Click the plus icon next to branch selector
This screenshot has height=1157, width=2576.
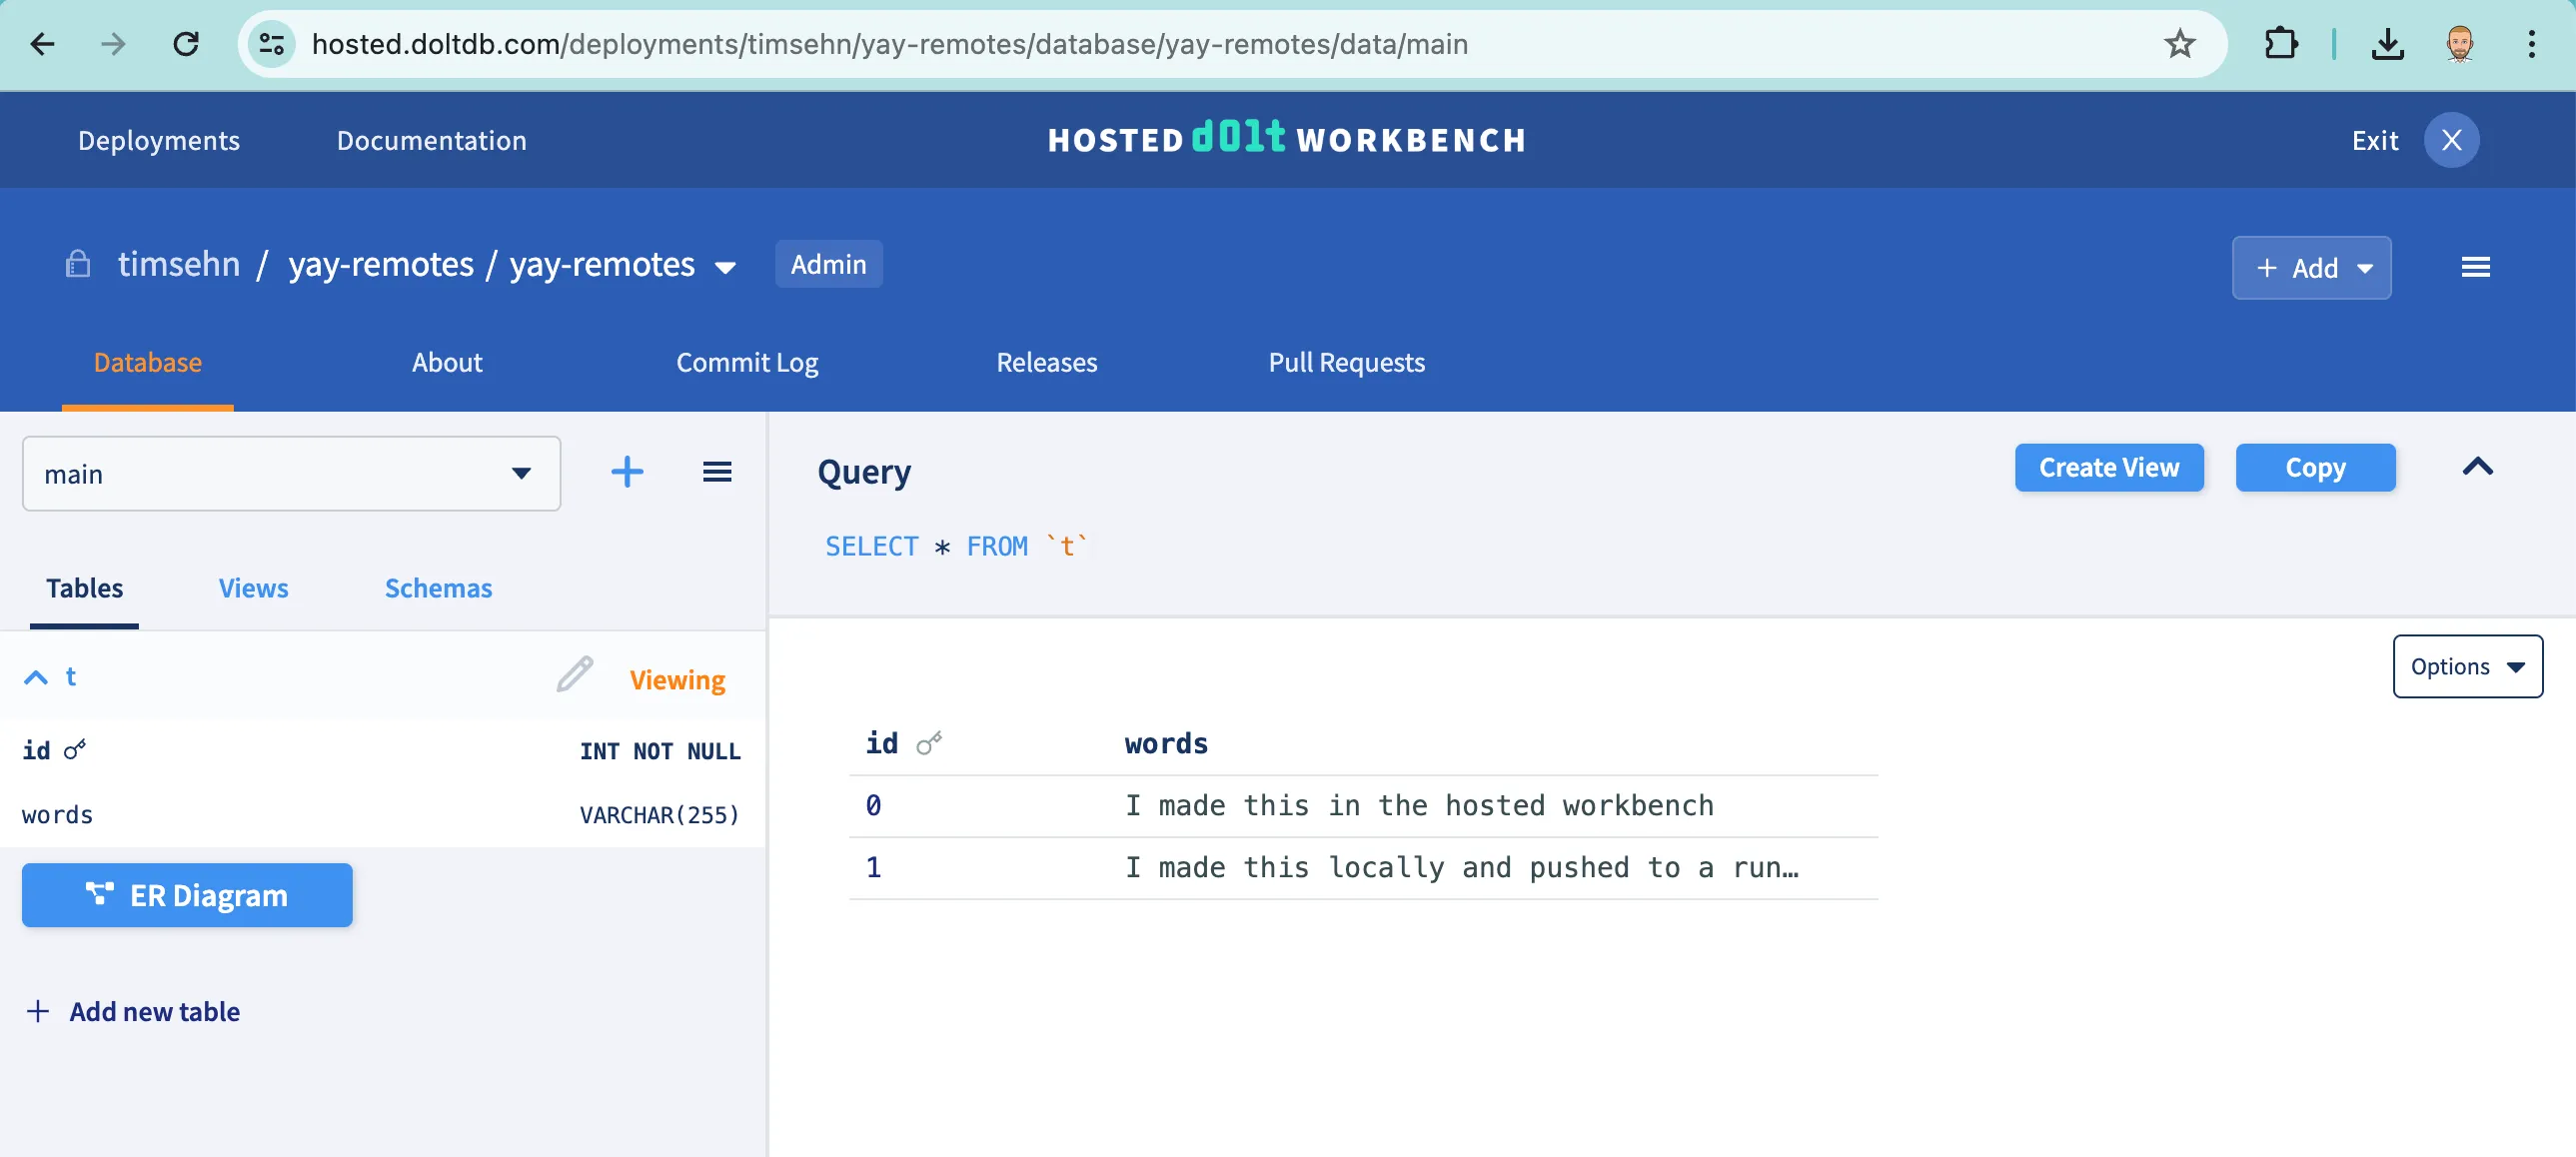point(627,472)
